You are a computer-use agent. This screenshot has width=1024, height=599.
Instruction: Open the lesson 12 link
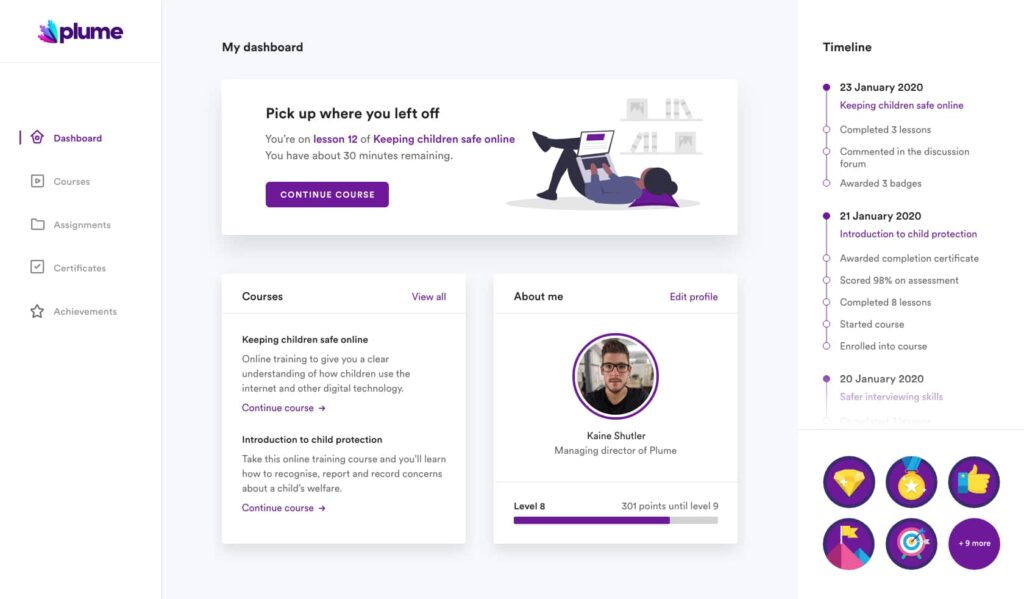(x=335, y=139)
